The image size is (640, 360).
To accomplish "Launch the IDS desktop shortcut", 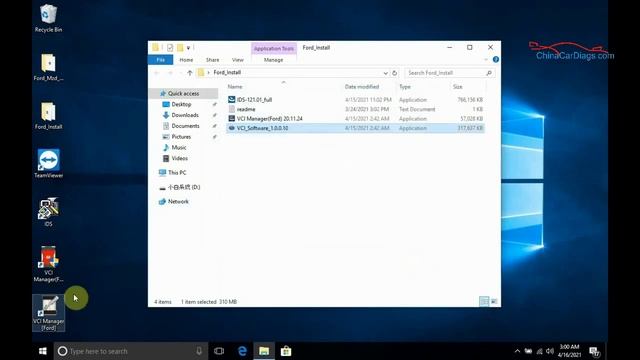I will (48, 212).
